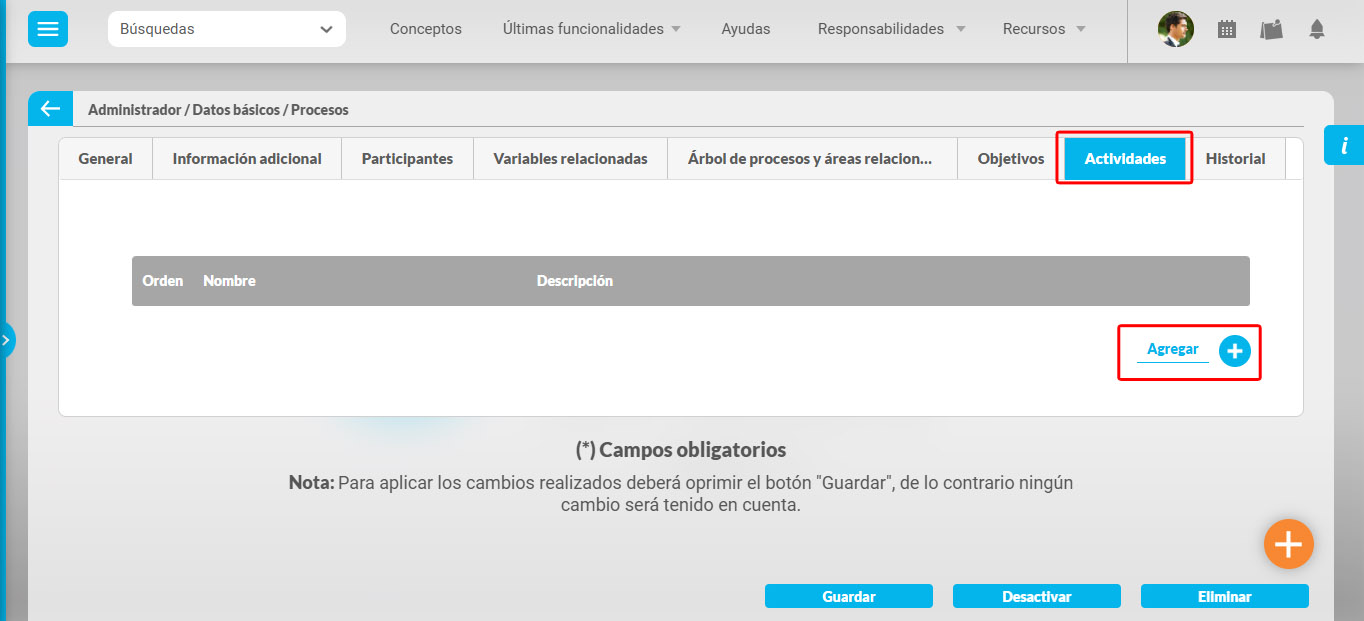This screenshot has width=1364, height=621.
Task: Expand the Responsabilidades menu
Action: point(891,30)
